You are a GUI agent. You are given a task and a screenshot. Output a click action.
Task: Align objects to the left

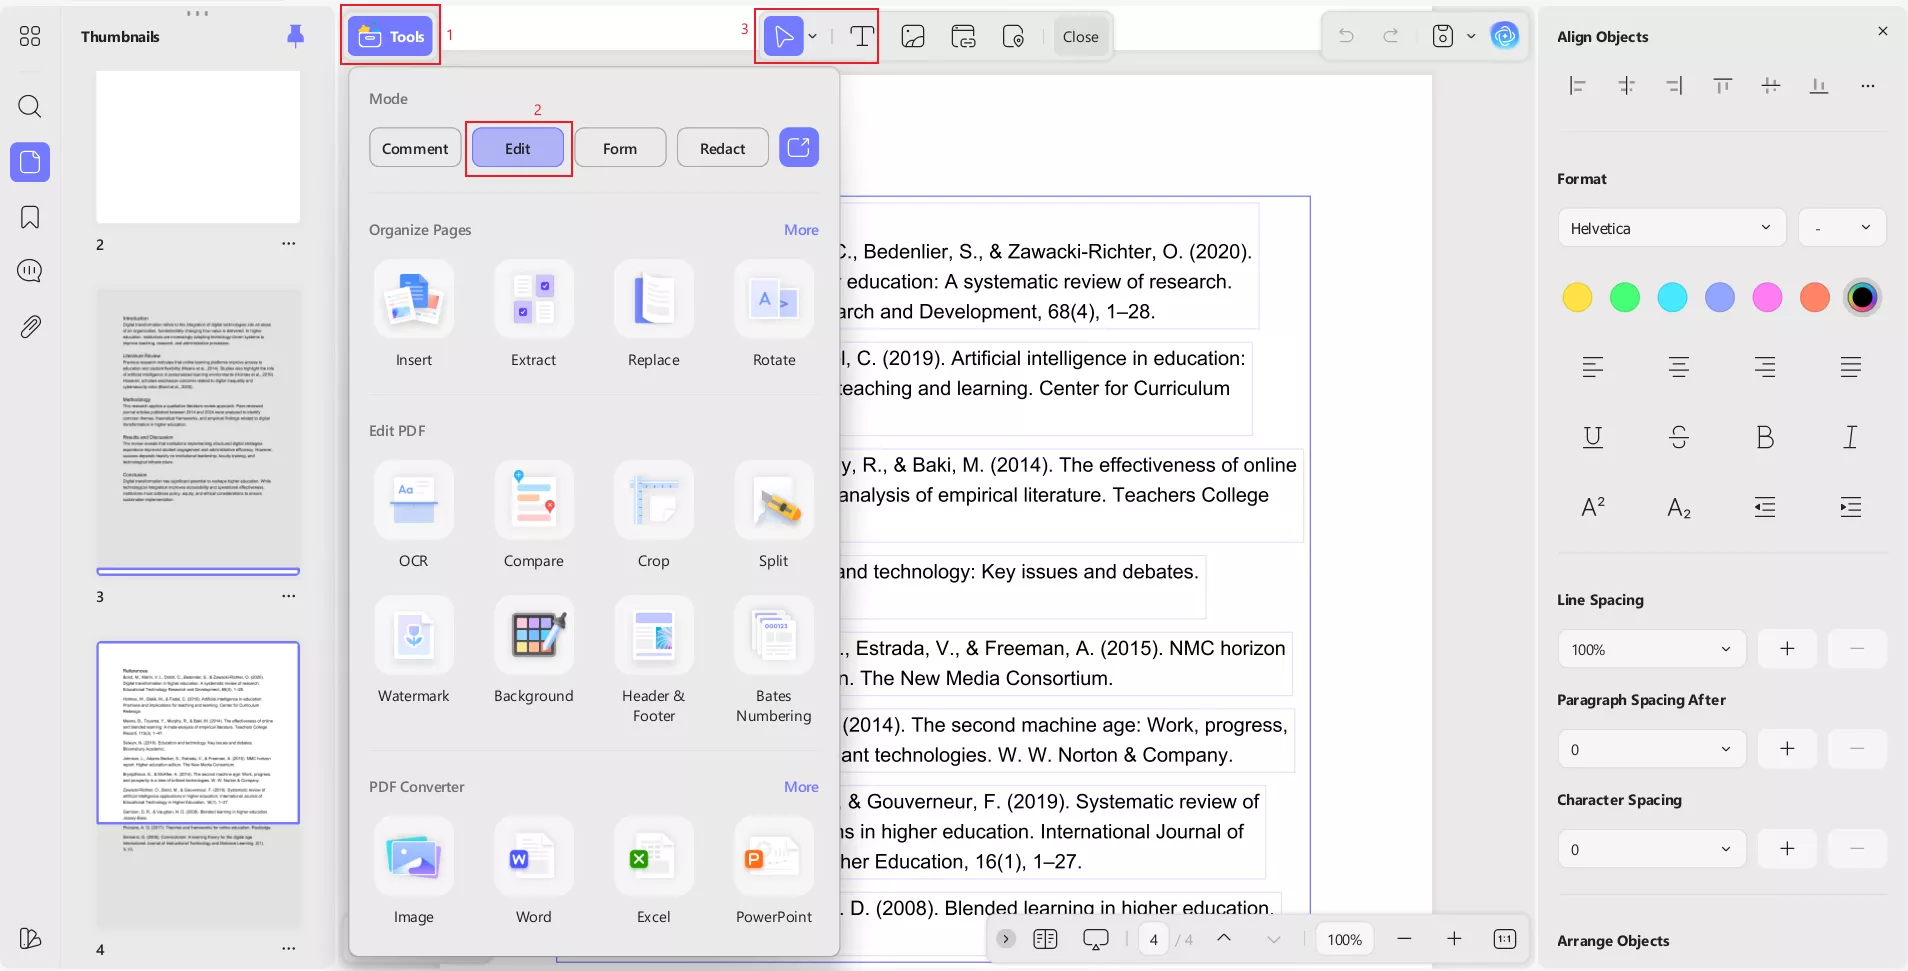coord(1577,86)
